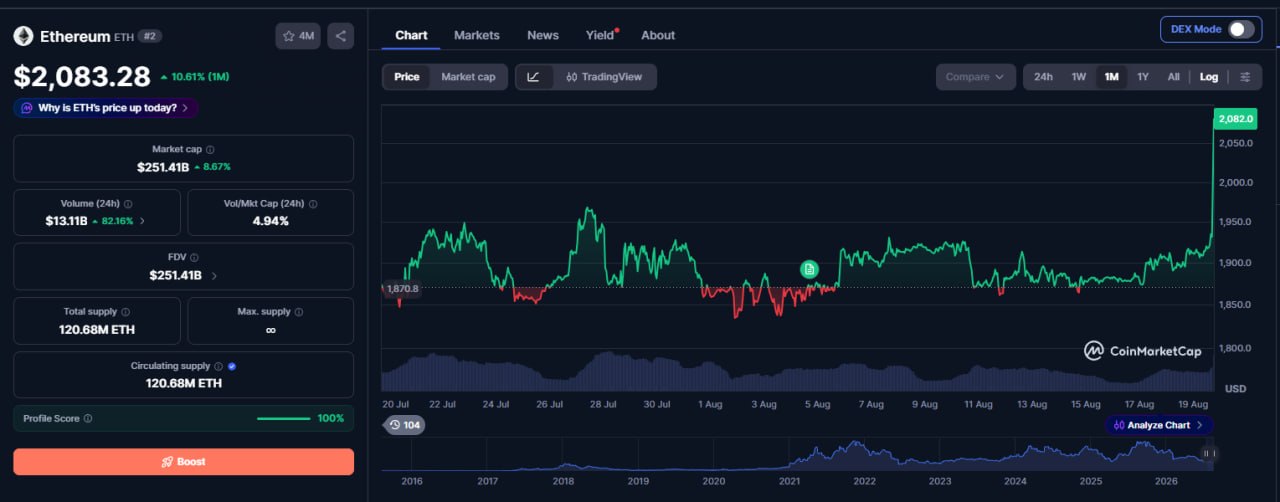Open the Compare dropdown
Screen dimensions: 1280x502
click(x=975, y=77)
